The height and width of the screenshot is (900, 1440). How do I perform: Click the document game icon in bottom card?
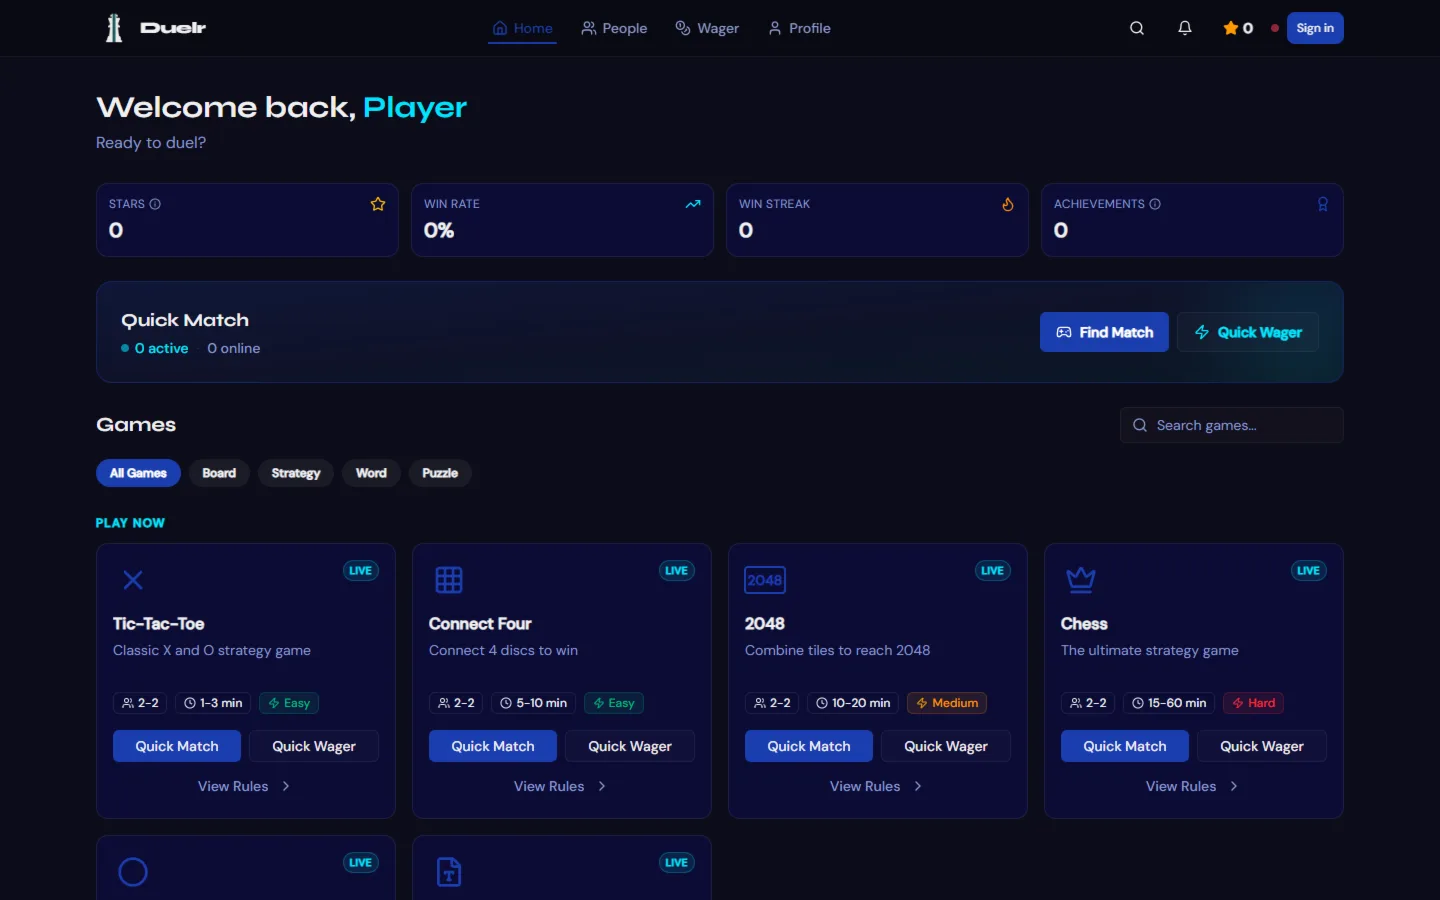[449, 872]
